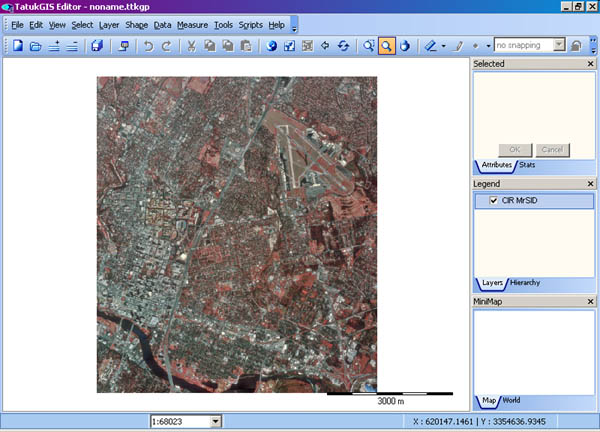Click the New project icon
Viewport: 600px width, 432px height.
point(18,46)
